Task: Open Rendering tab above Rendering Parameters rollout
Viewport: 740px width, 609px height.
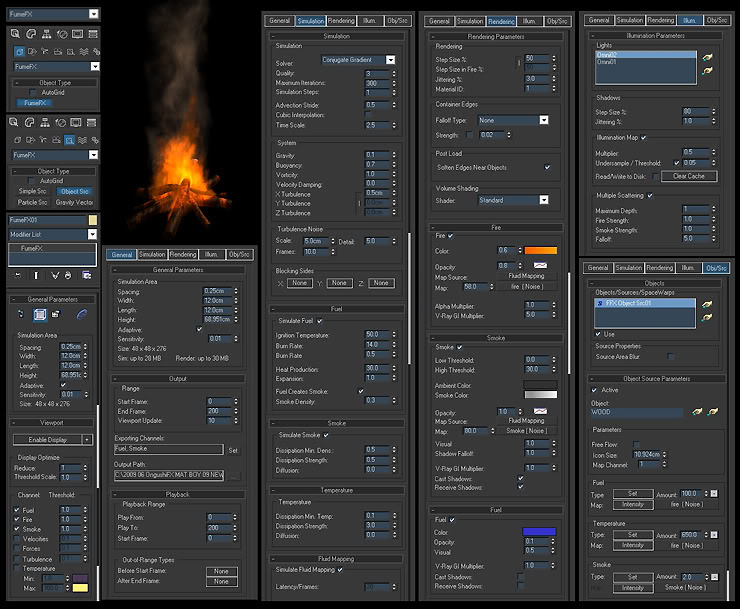Action: (x=501, y=21)
